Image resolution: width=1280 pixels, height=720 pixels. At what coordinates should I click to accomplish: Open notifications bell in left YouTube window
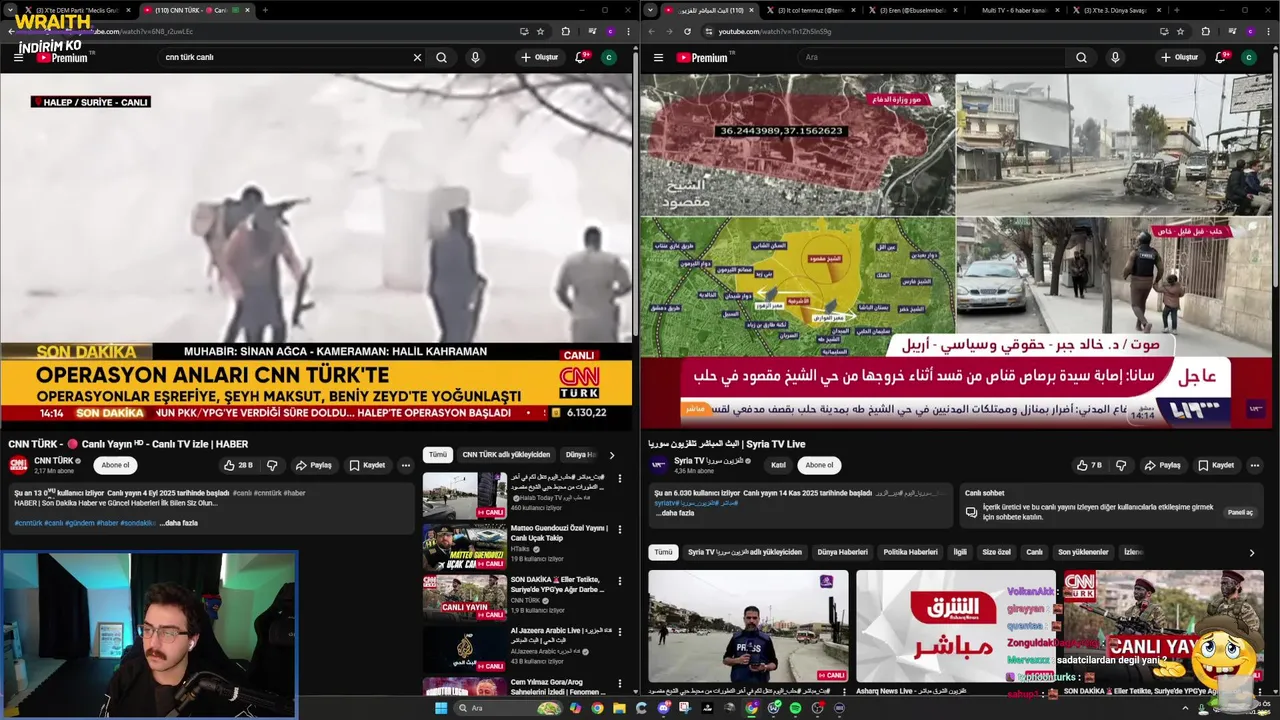[580, 57]
